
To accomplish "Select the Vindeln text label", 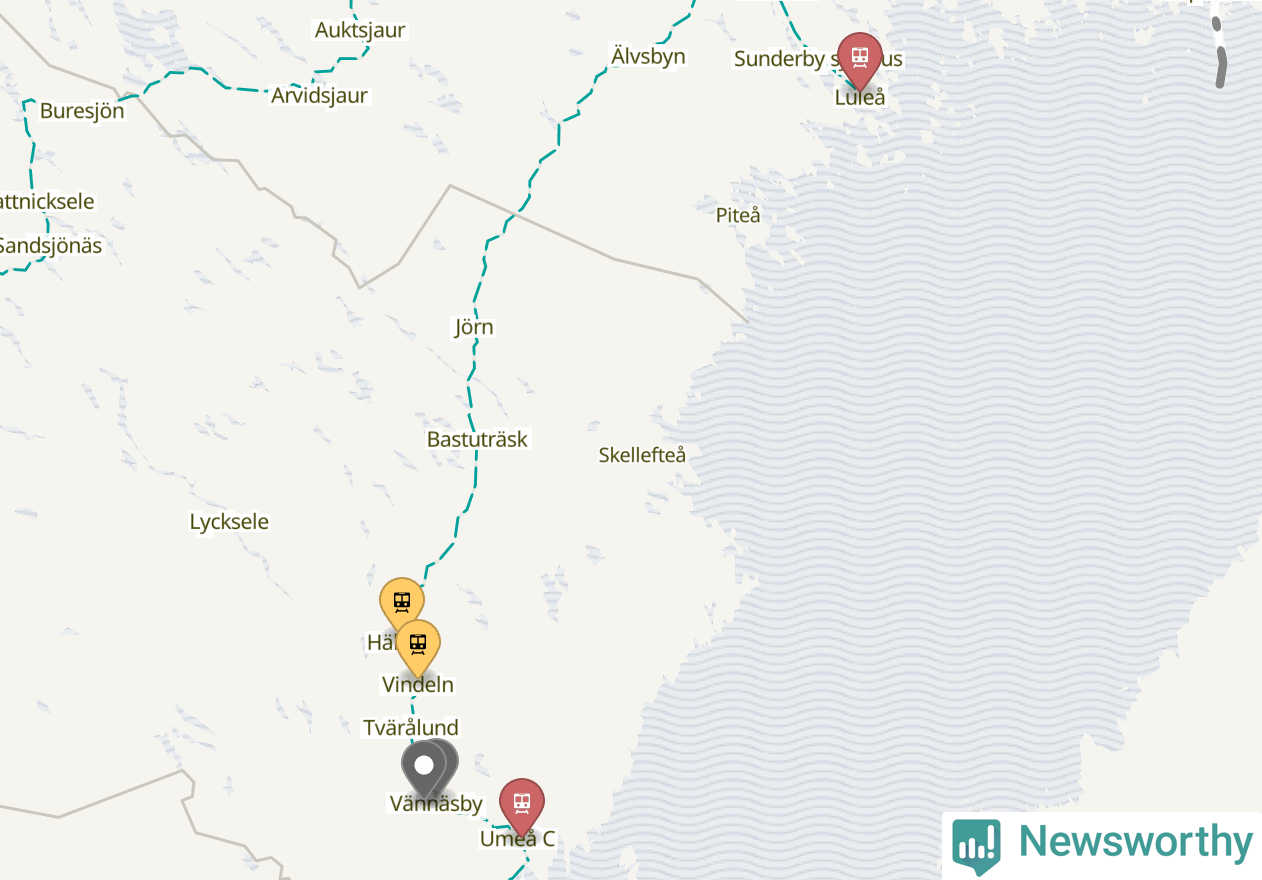I will pyautogui.click(x=418, y=685).
